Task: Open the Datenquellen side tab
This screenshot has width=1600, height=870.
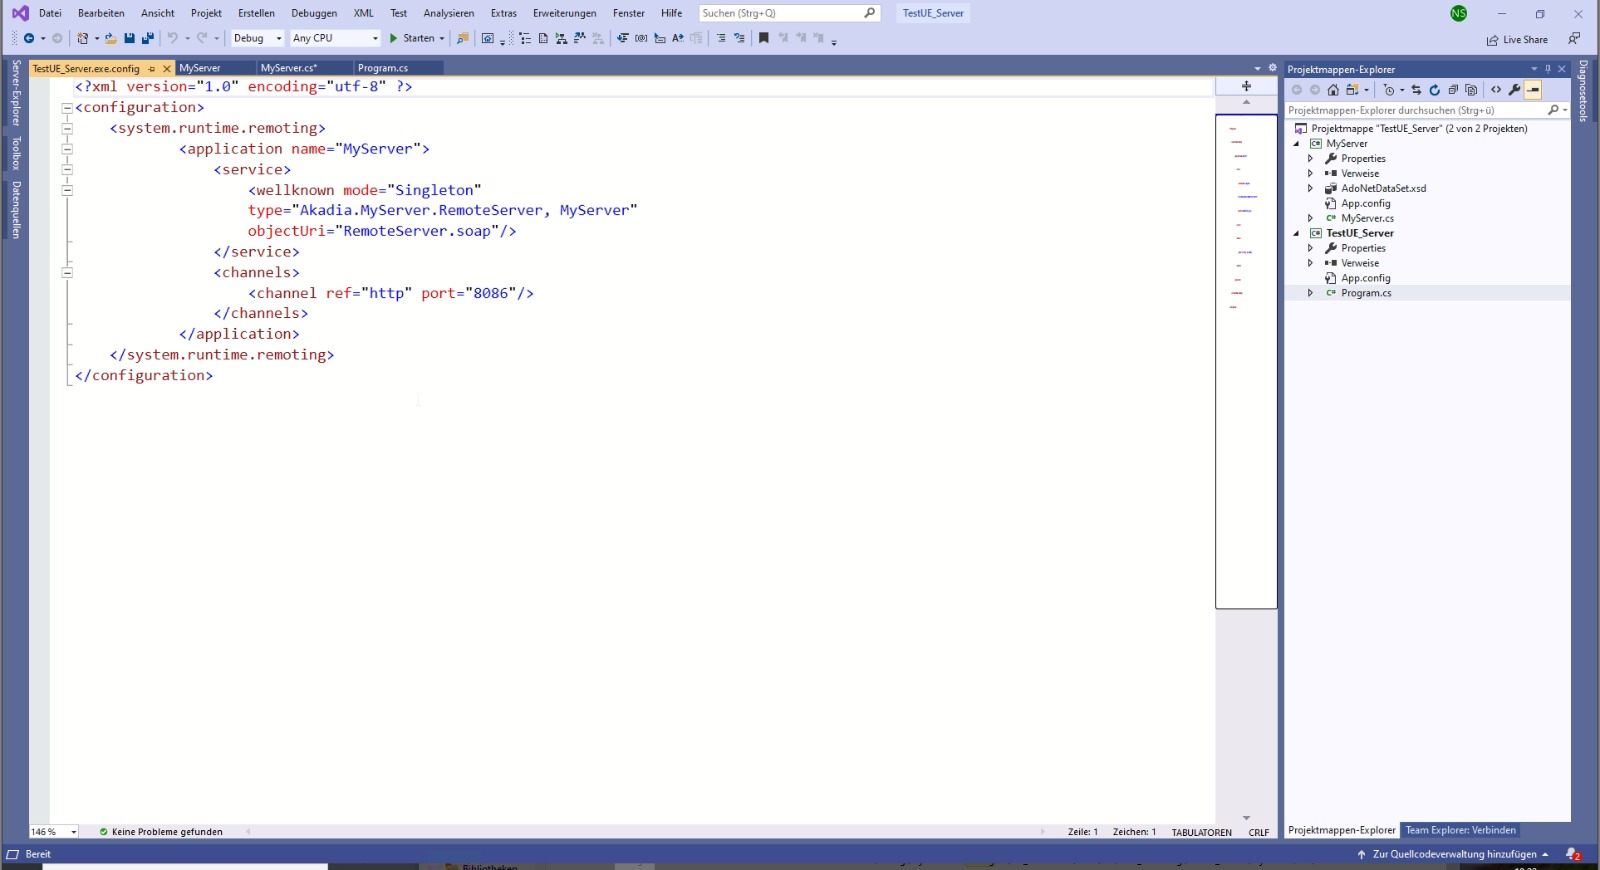Action: click(x=16, y=209)
